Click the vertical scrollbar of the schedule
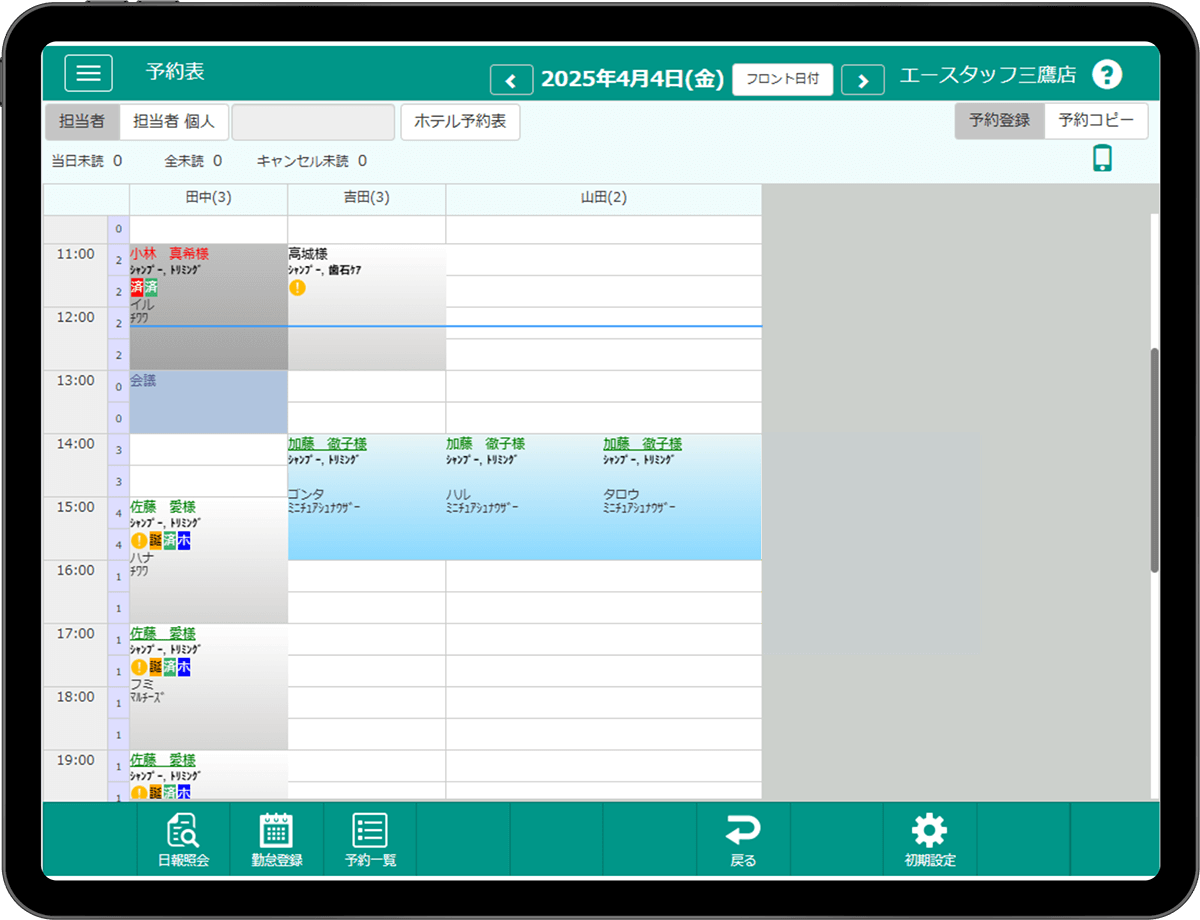 pyautogui.click(x=1154, y=460)
